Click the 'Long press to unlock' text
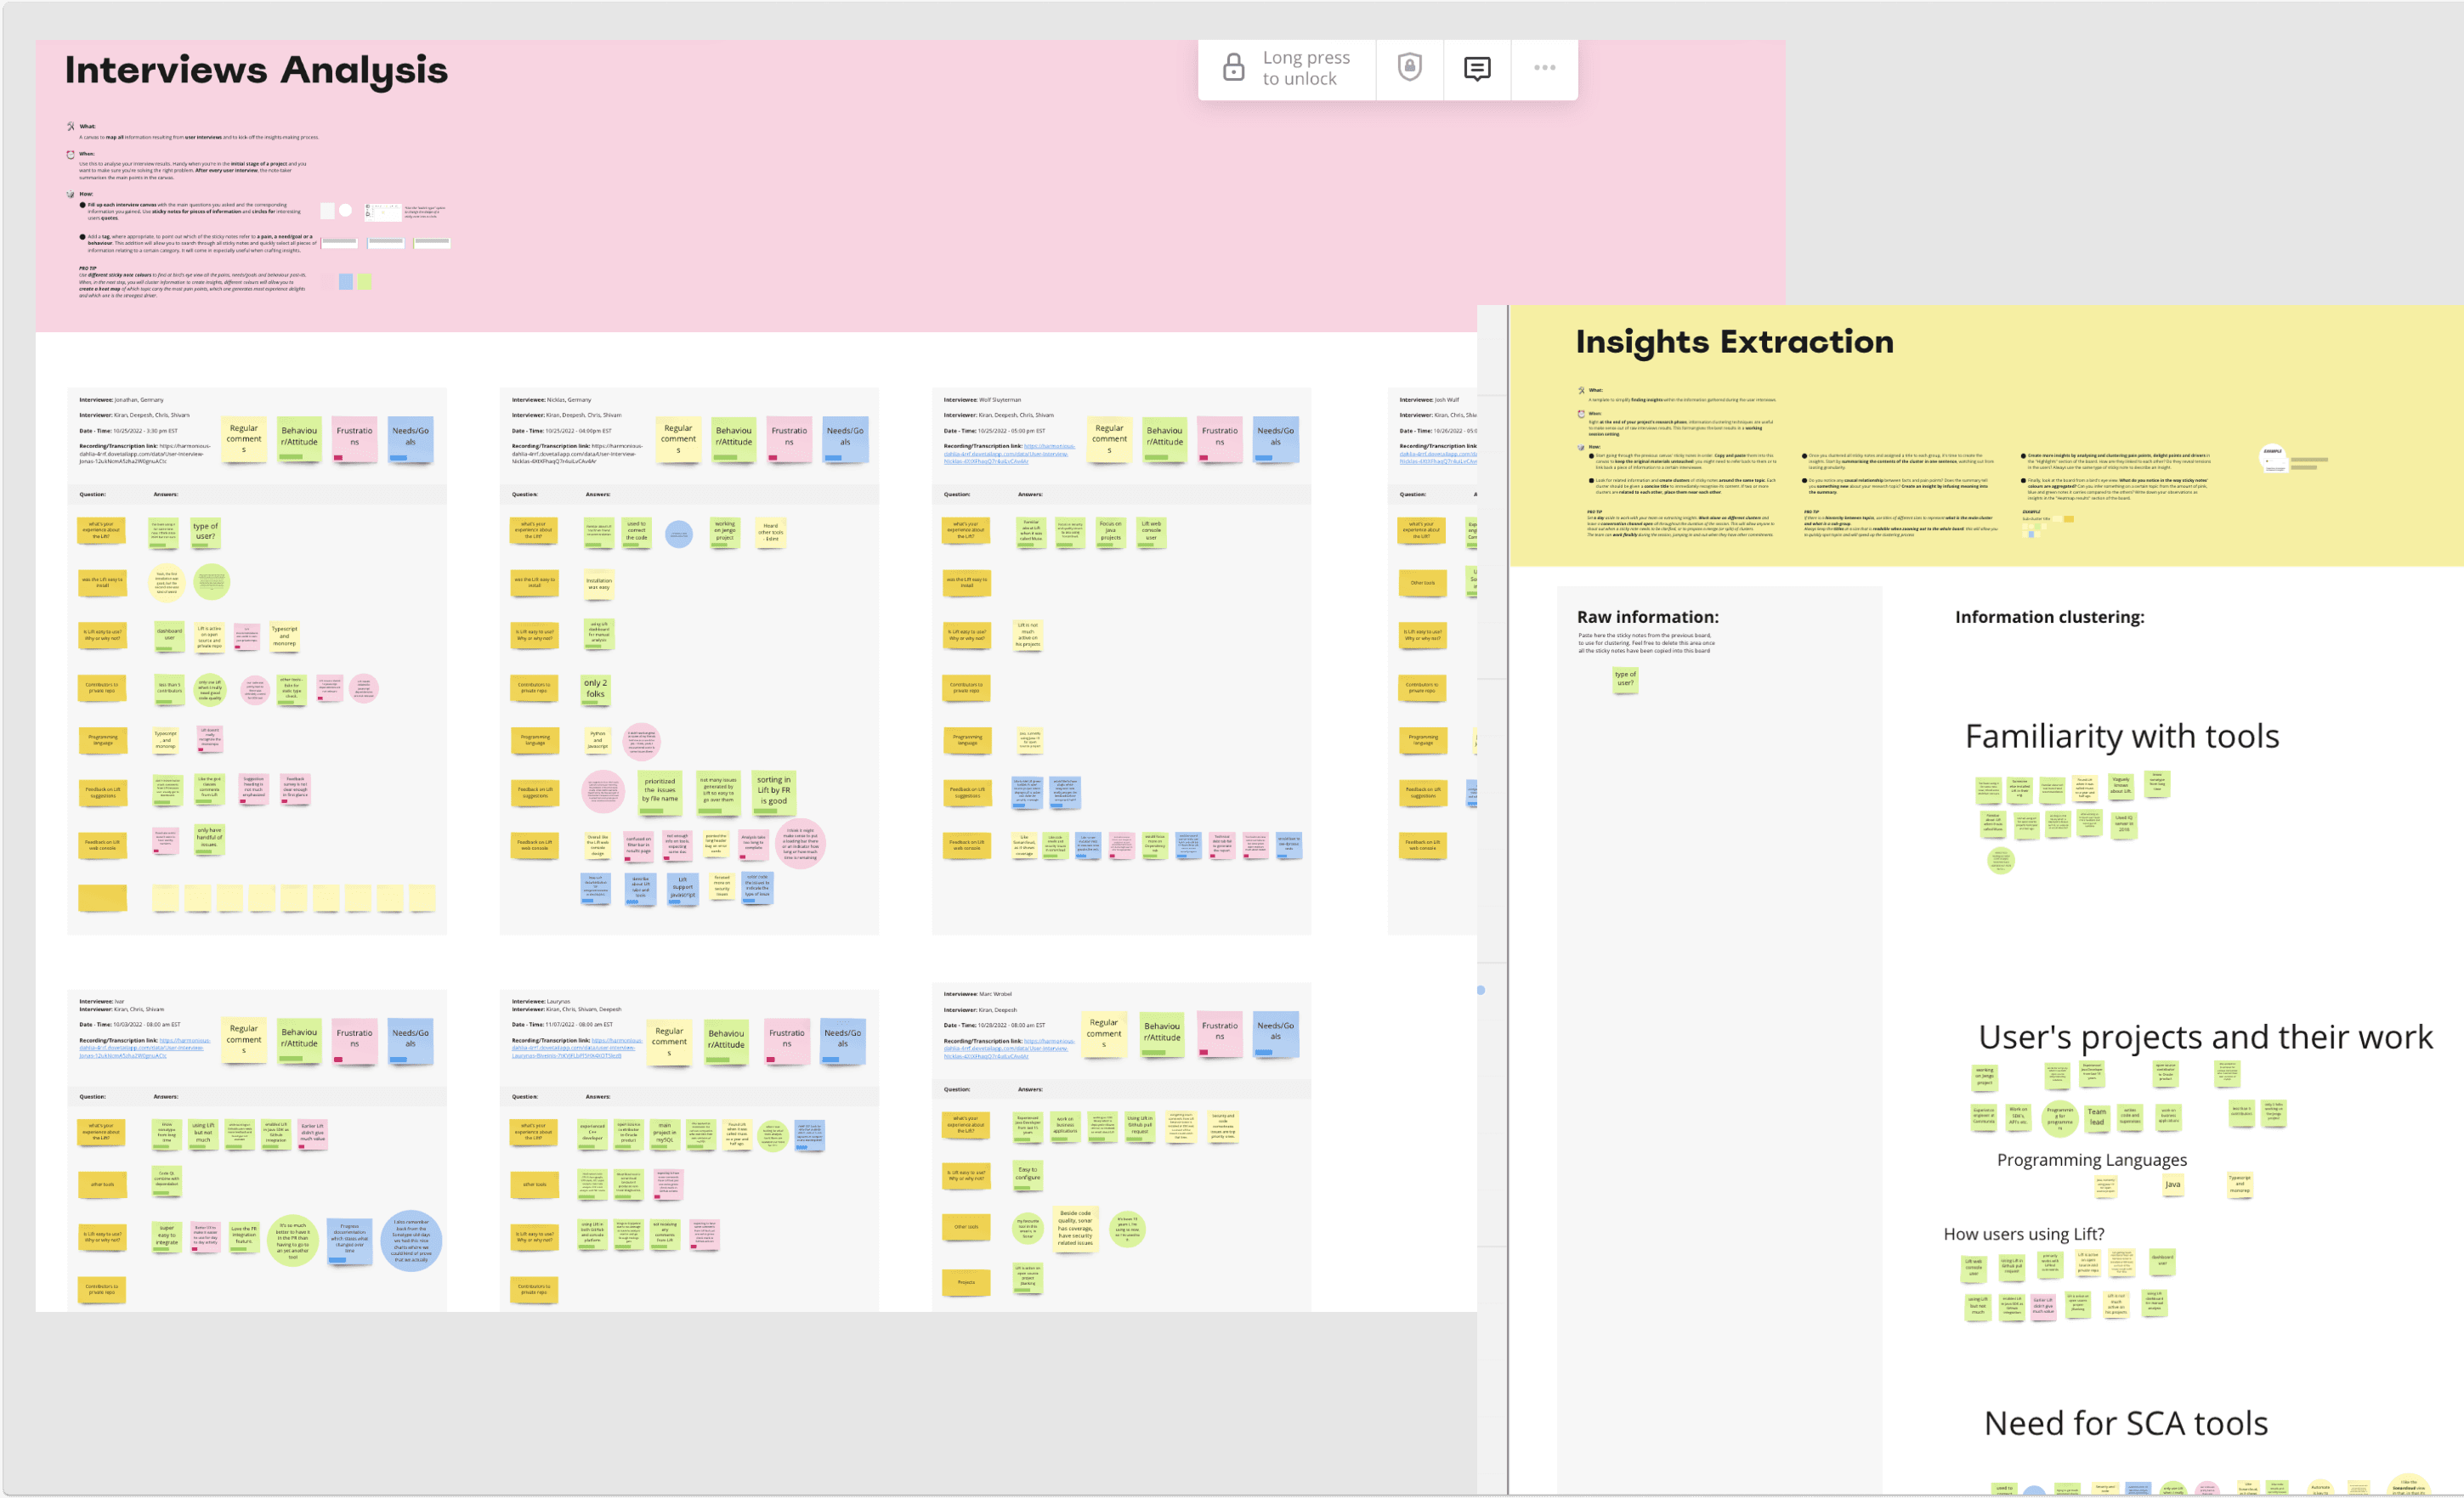Screen dimensions: 2464x1498 tap(1305, 68)
